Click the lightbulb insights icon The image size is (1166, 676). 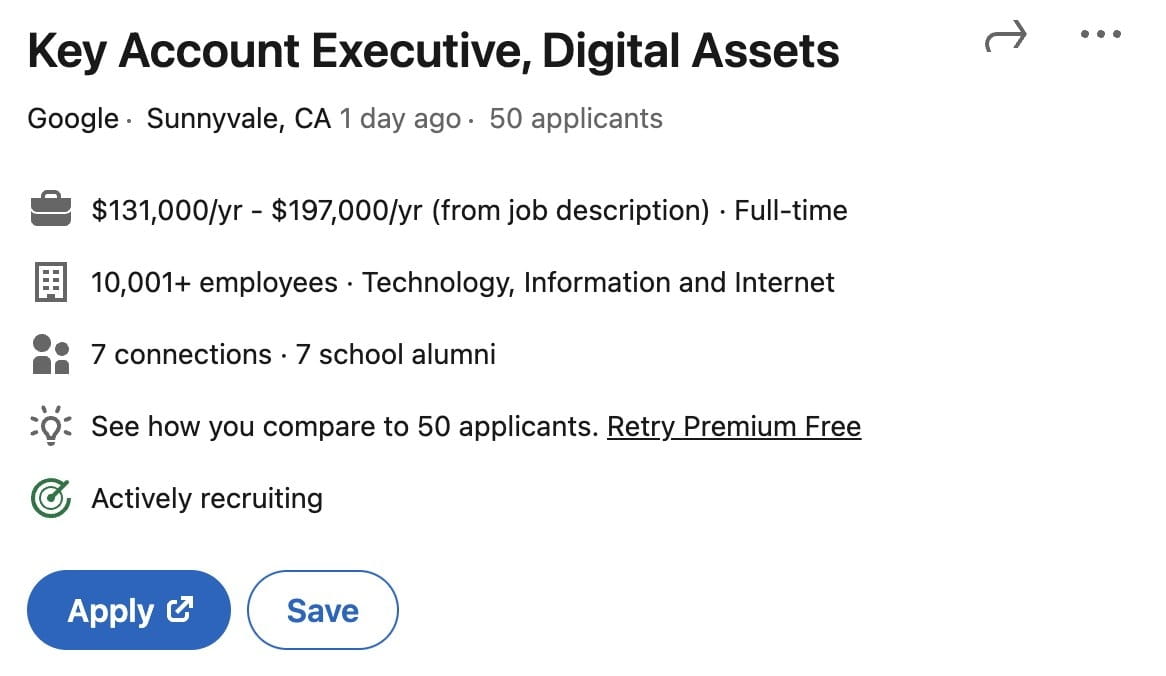coord(50,427)
